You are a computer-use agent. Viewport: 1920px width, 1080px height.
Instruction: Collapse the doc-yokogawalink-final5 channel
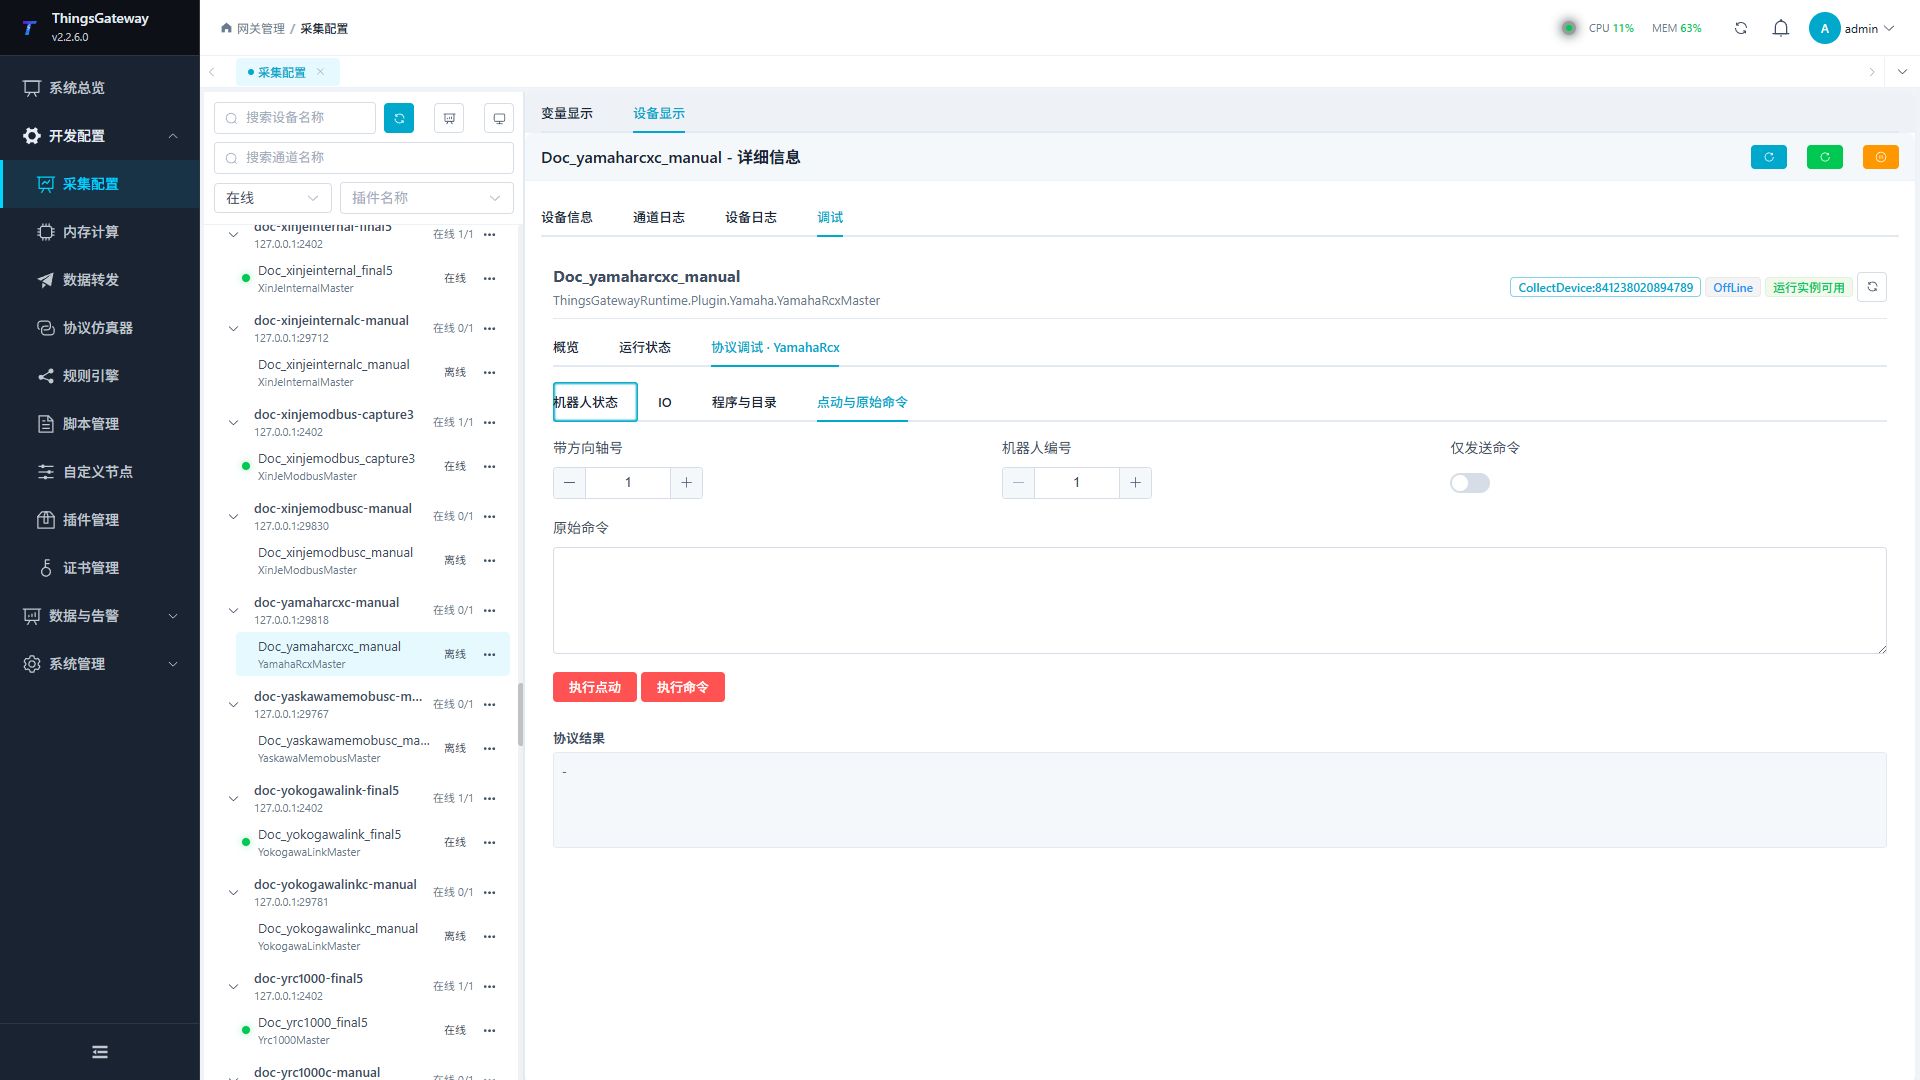pos(233,799)
